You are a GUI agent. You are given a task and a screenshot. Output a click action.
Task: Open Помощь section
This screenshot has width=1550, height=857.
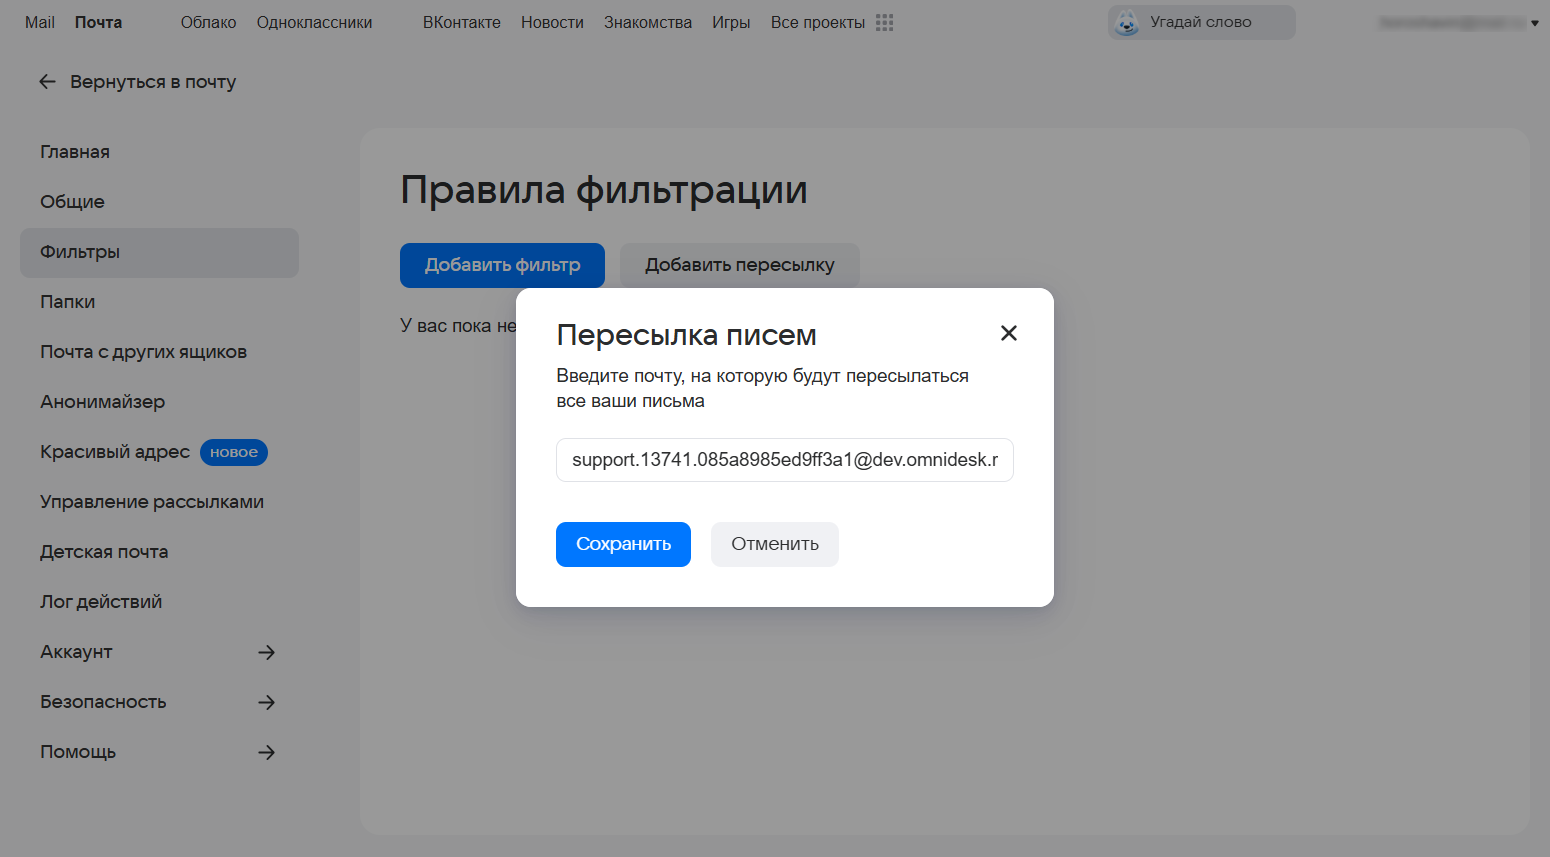(78, 752)
